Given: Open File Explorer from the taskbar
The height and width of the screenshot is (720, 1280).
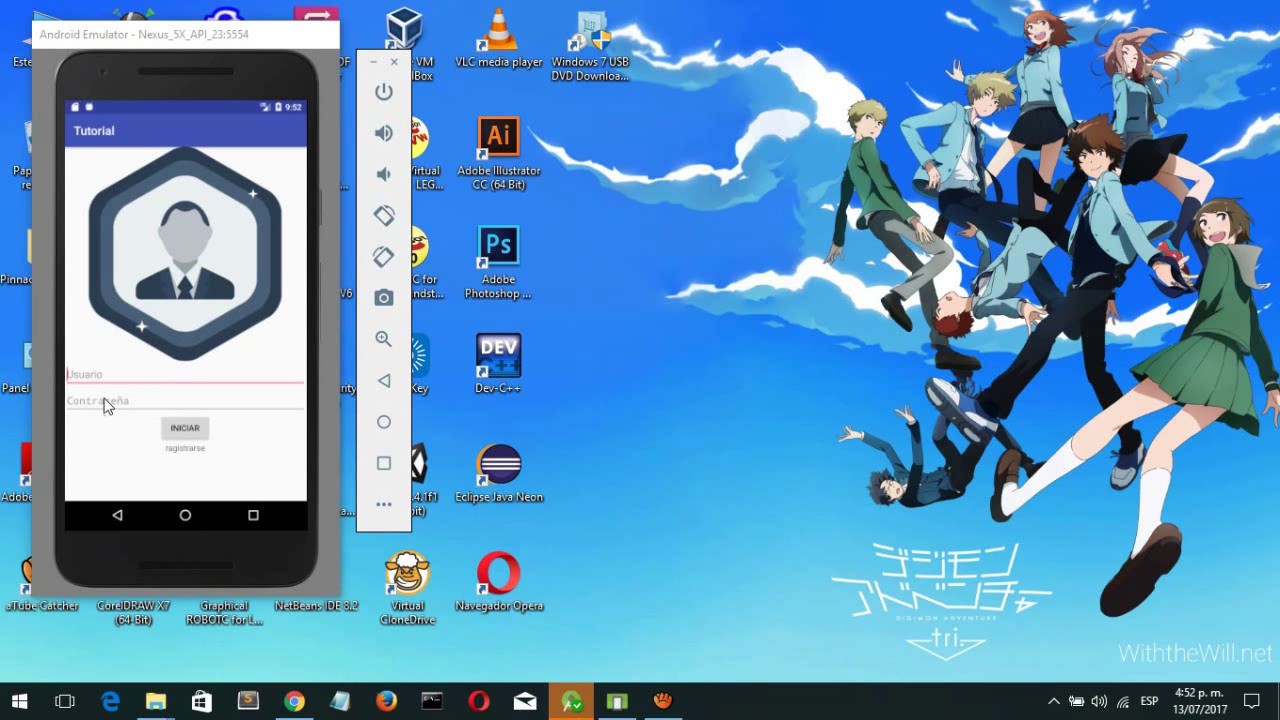Looking at the screenshot, I should tap(156, 701).
